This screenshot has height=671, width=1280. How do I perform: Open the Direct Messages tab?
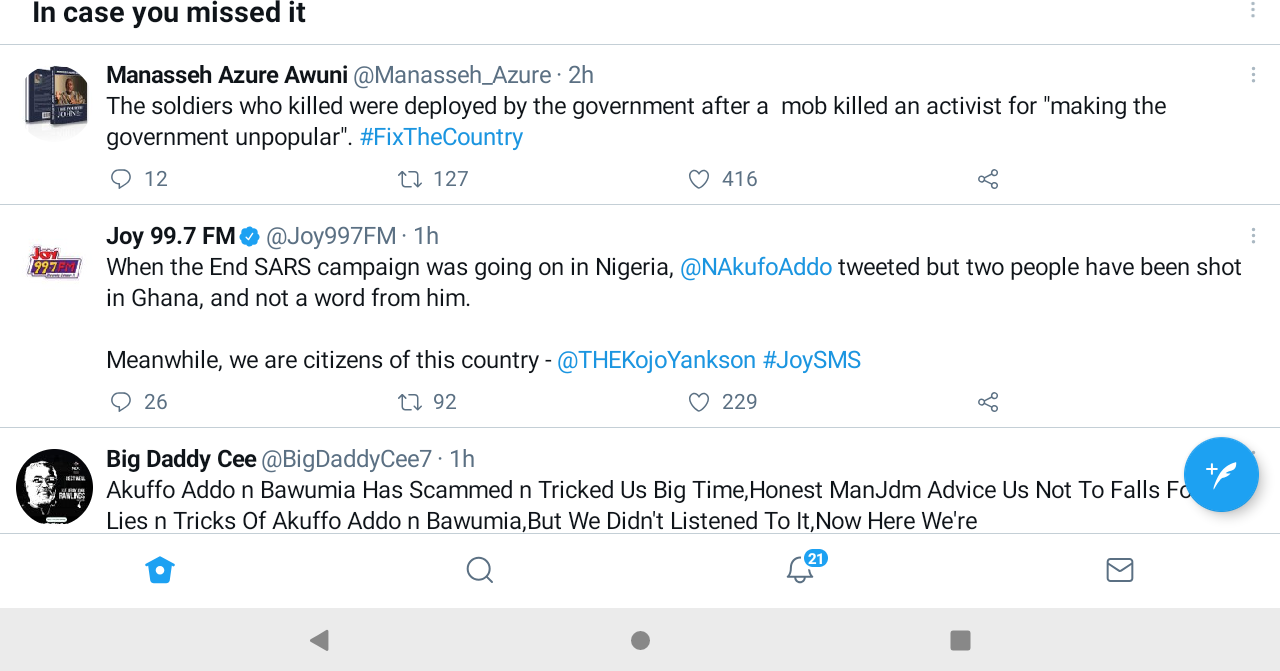(x=1120, y=570)
